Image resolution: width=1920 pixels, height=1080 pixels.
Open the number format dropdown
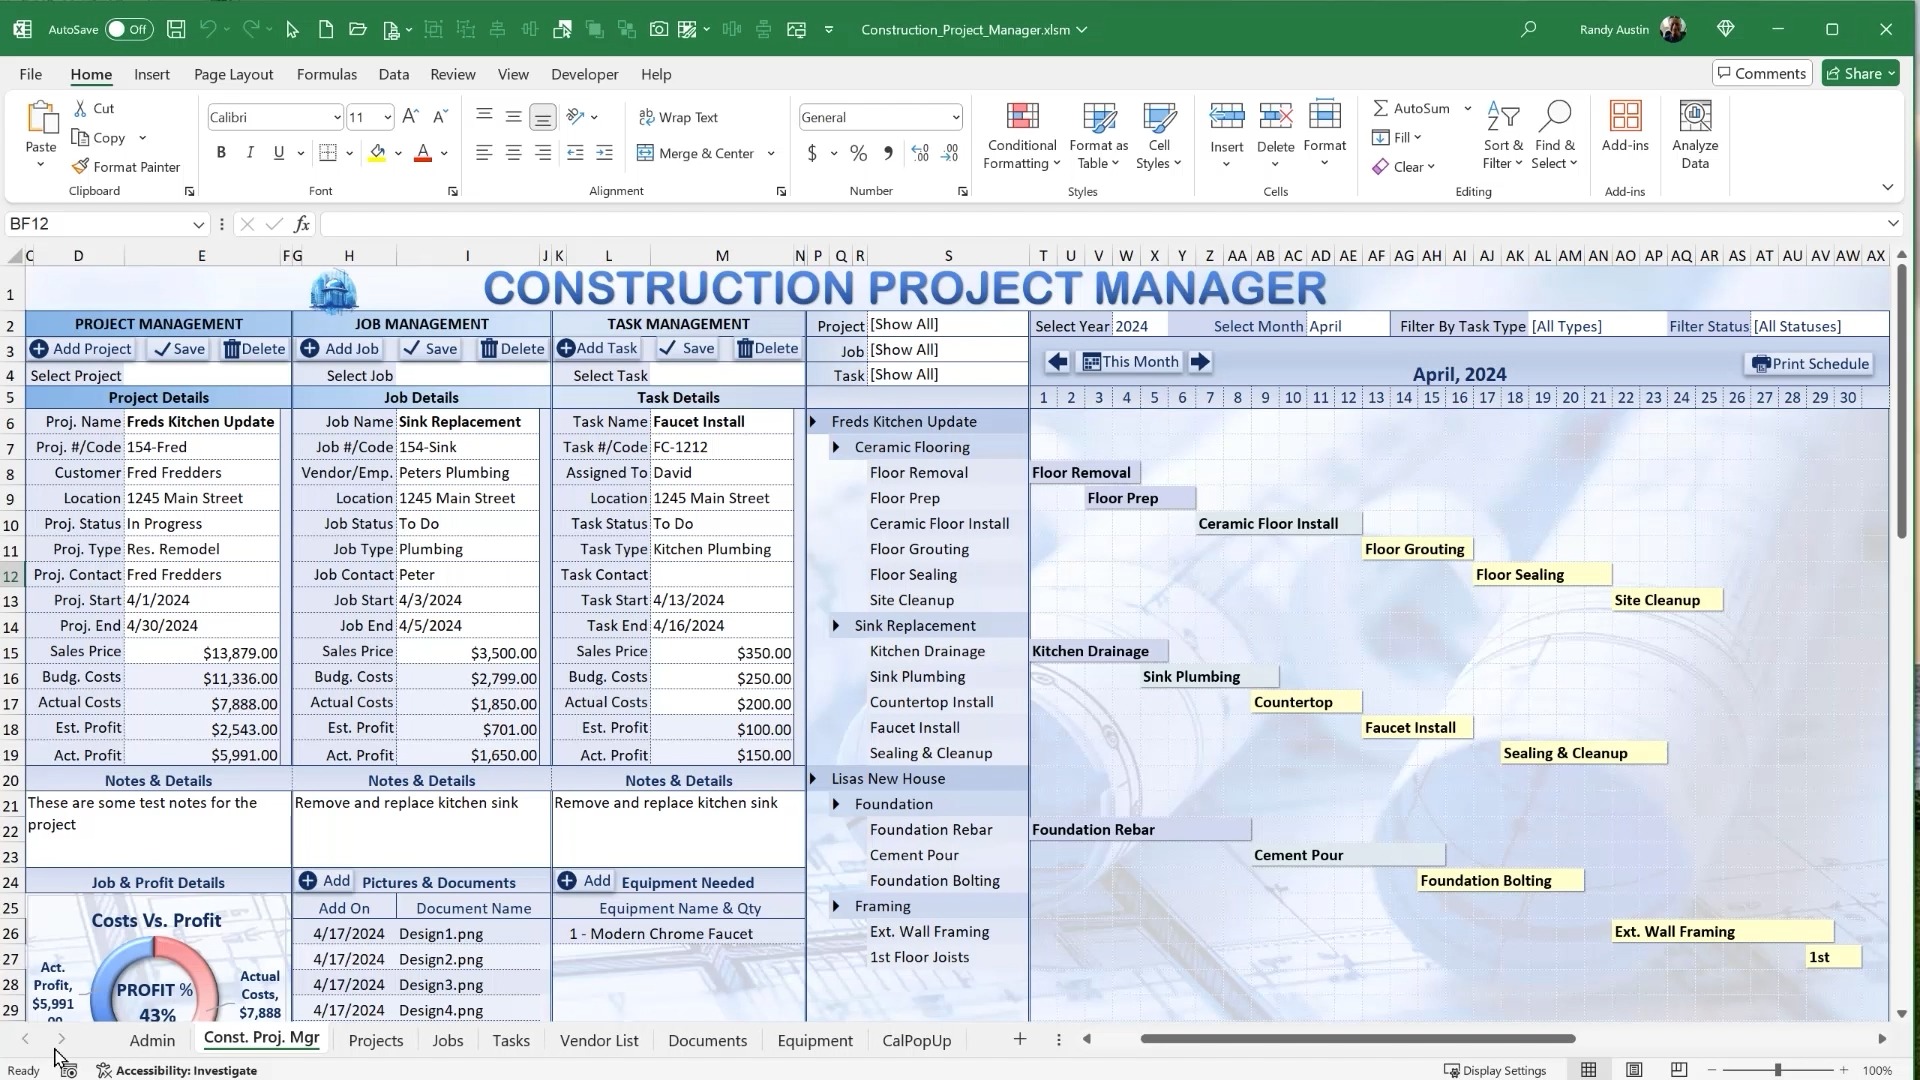pos(955,118)
